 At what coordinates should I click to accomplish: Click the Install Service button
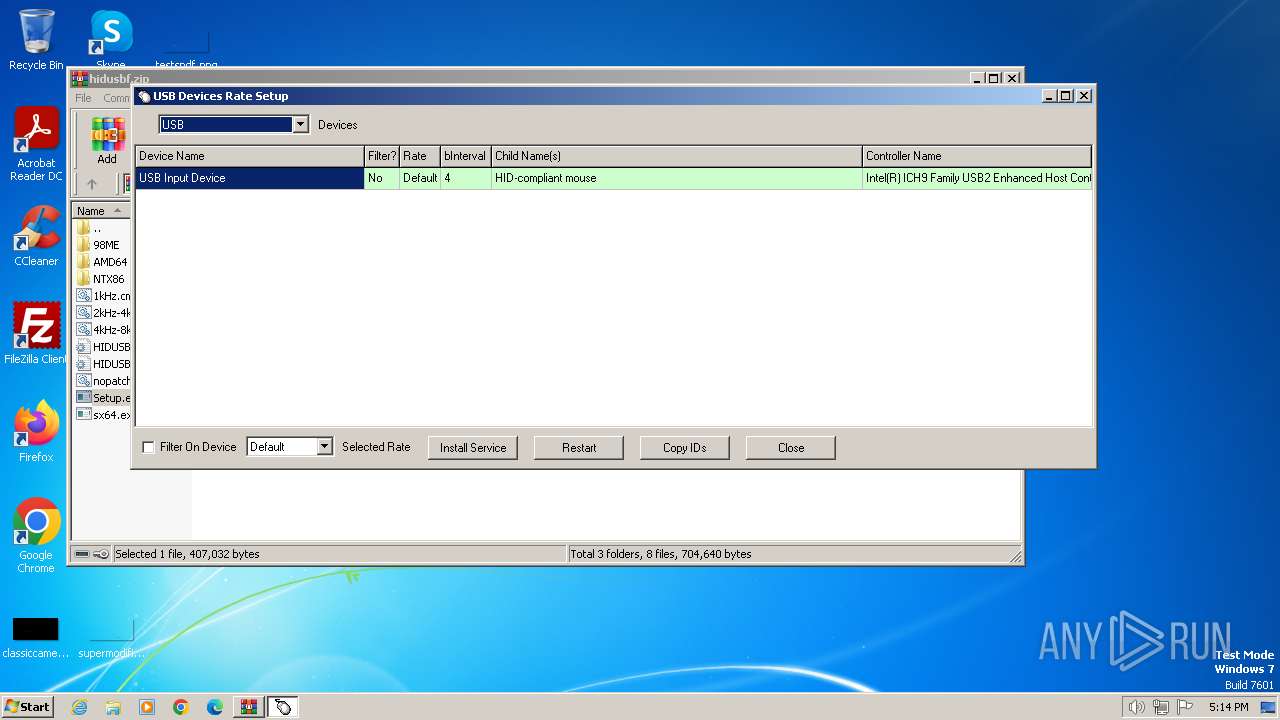pos(473,447)
